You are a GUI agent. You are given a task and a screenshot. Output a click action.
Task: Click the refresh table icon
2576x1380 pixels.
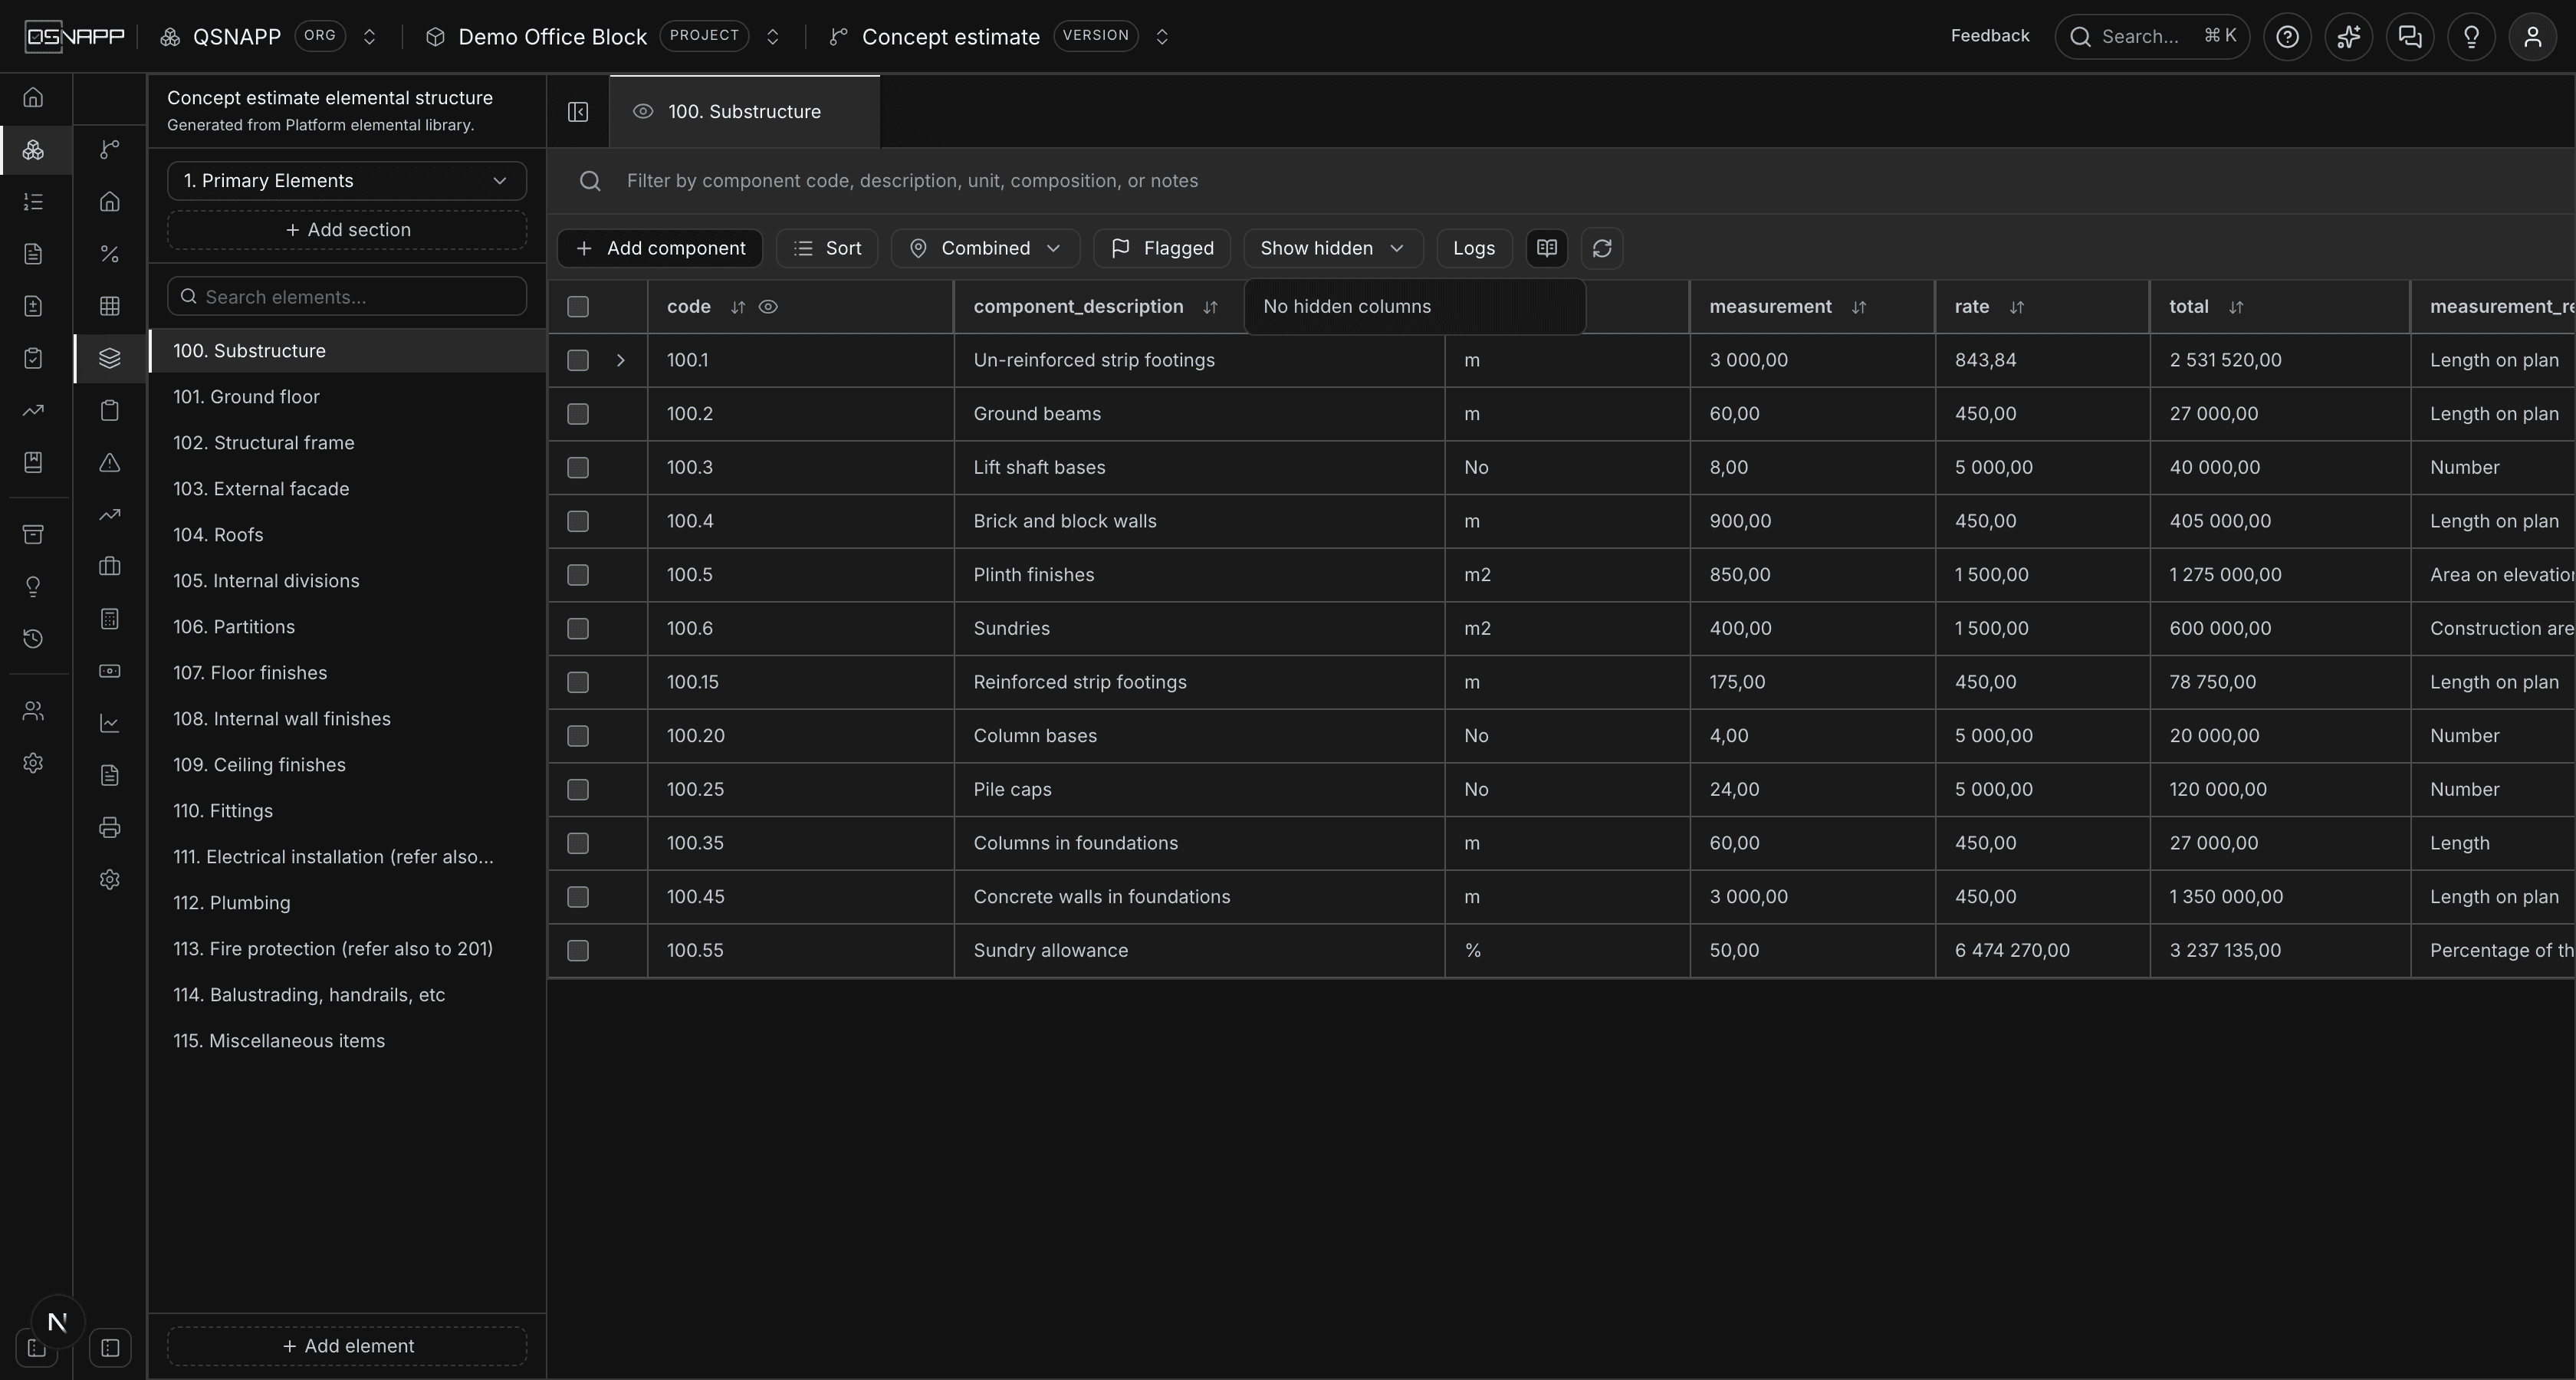pos(1602,248)
